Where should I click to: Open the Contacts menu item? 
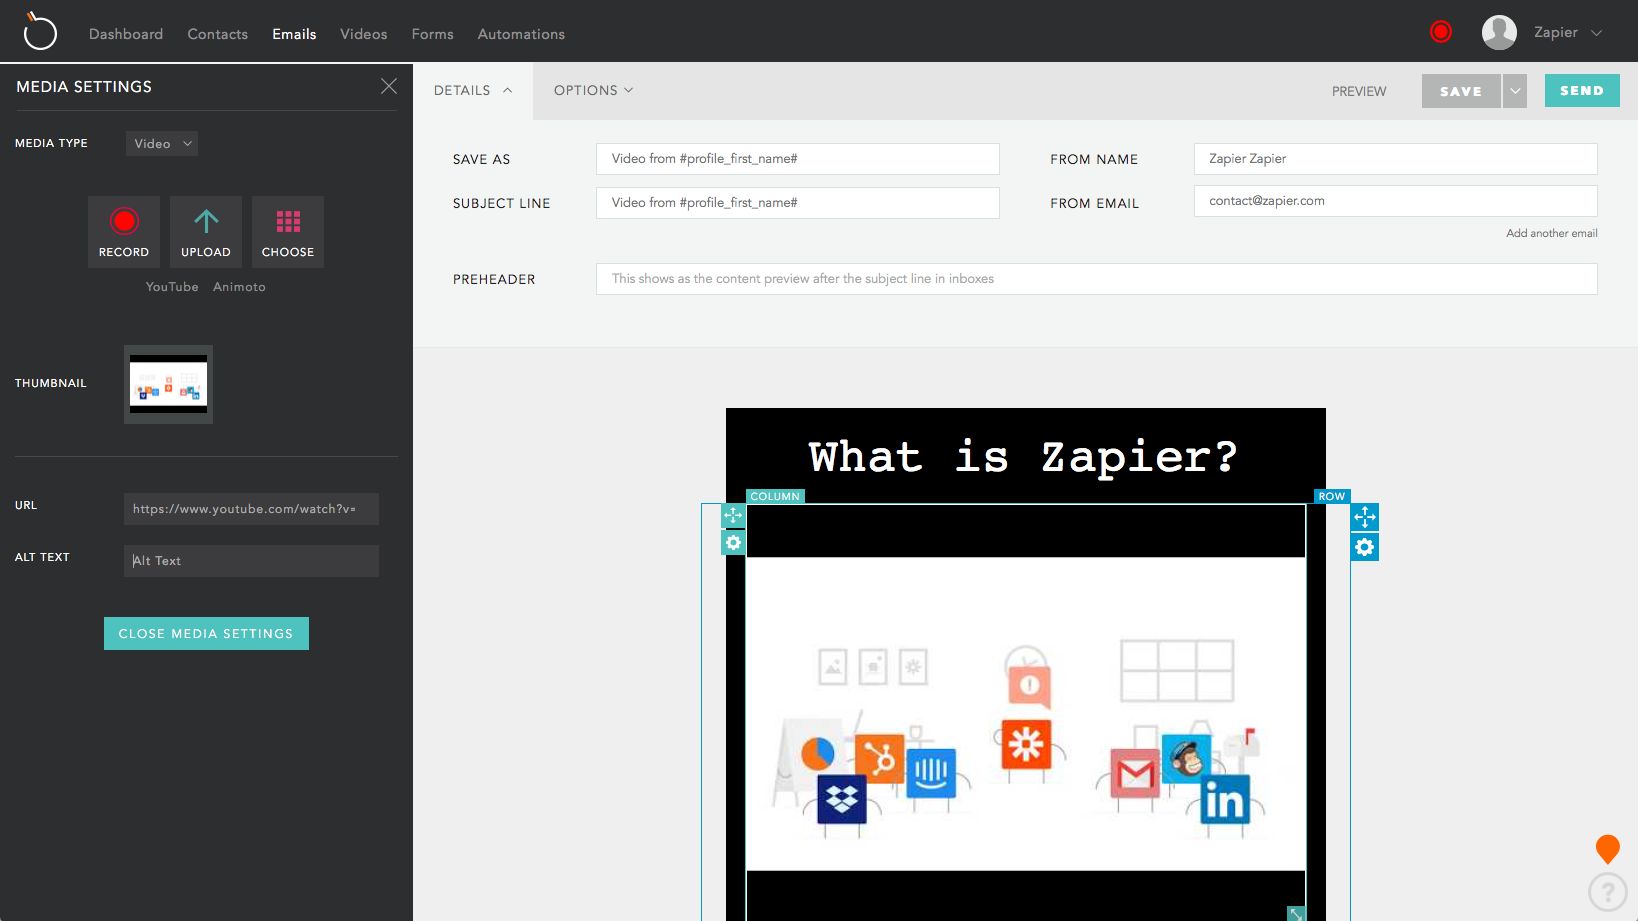tap(217, 34)
